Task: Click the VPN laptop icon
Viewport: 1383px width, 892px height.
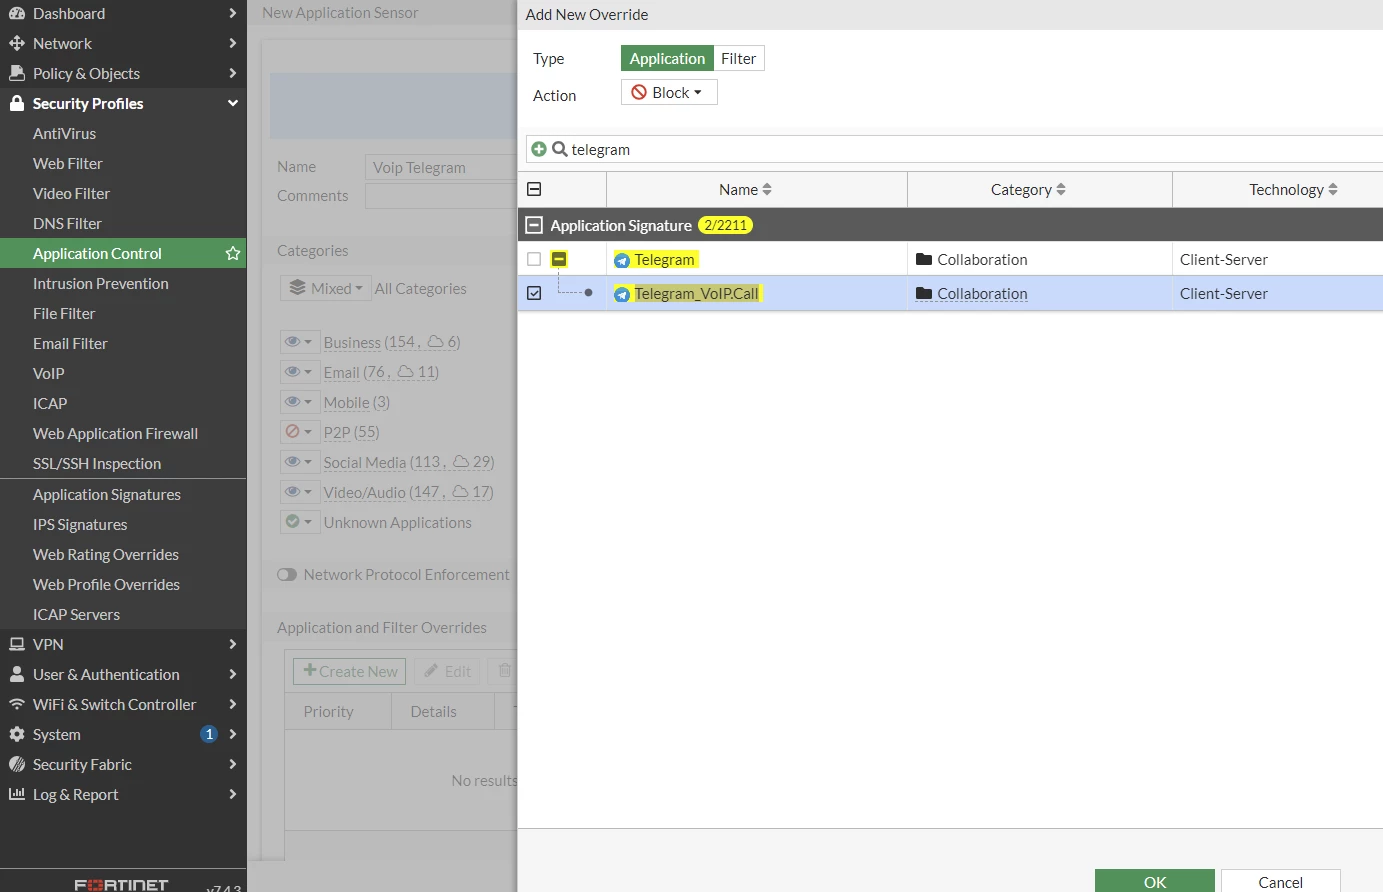Action: tap(16, 645)
